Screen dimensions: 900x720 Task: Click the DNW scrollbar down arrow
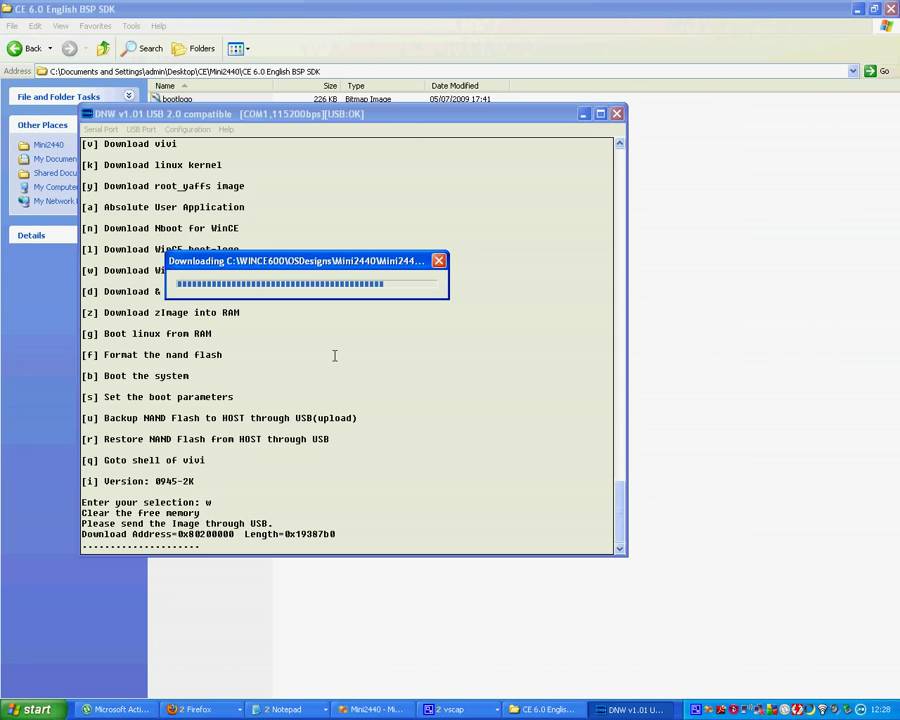tap(620, 548)
